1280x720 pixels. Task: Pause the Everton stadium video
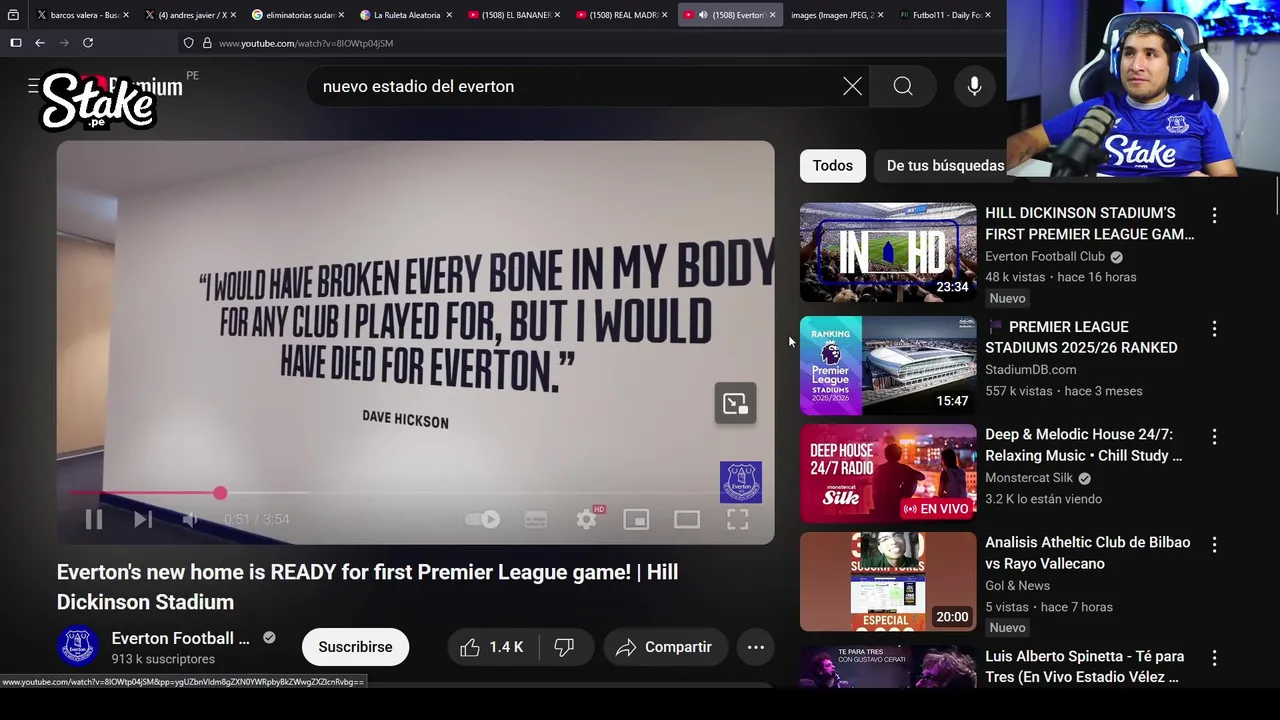(x=93, y=519)
